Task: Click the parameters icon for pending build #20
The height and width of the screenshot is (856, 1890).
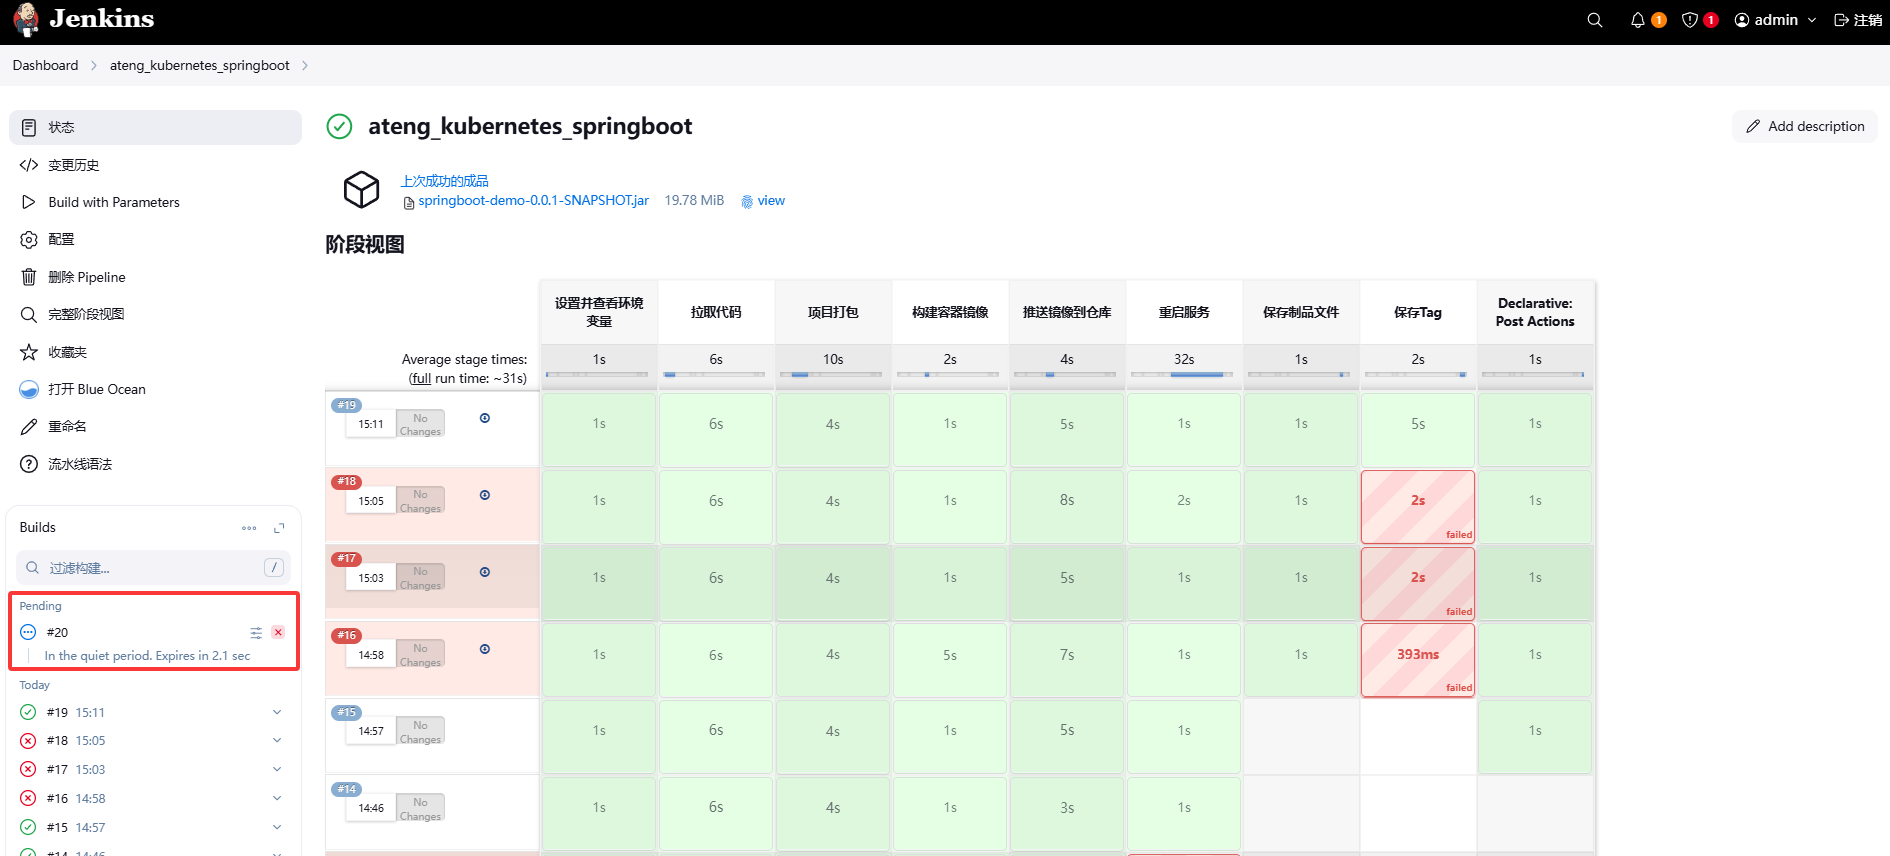Action: 256,632
